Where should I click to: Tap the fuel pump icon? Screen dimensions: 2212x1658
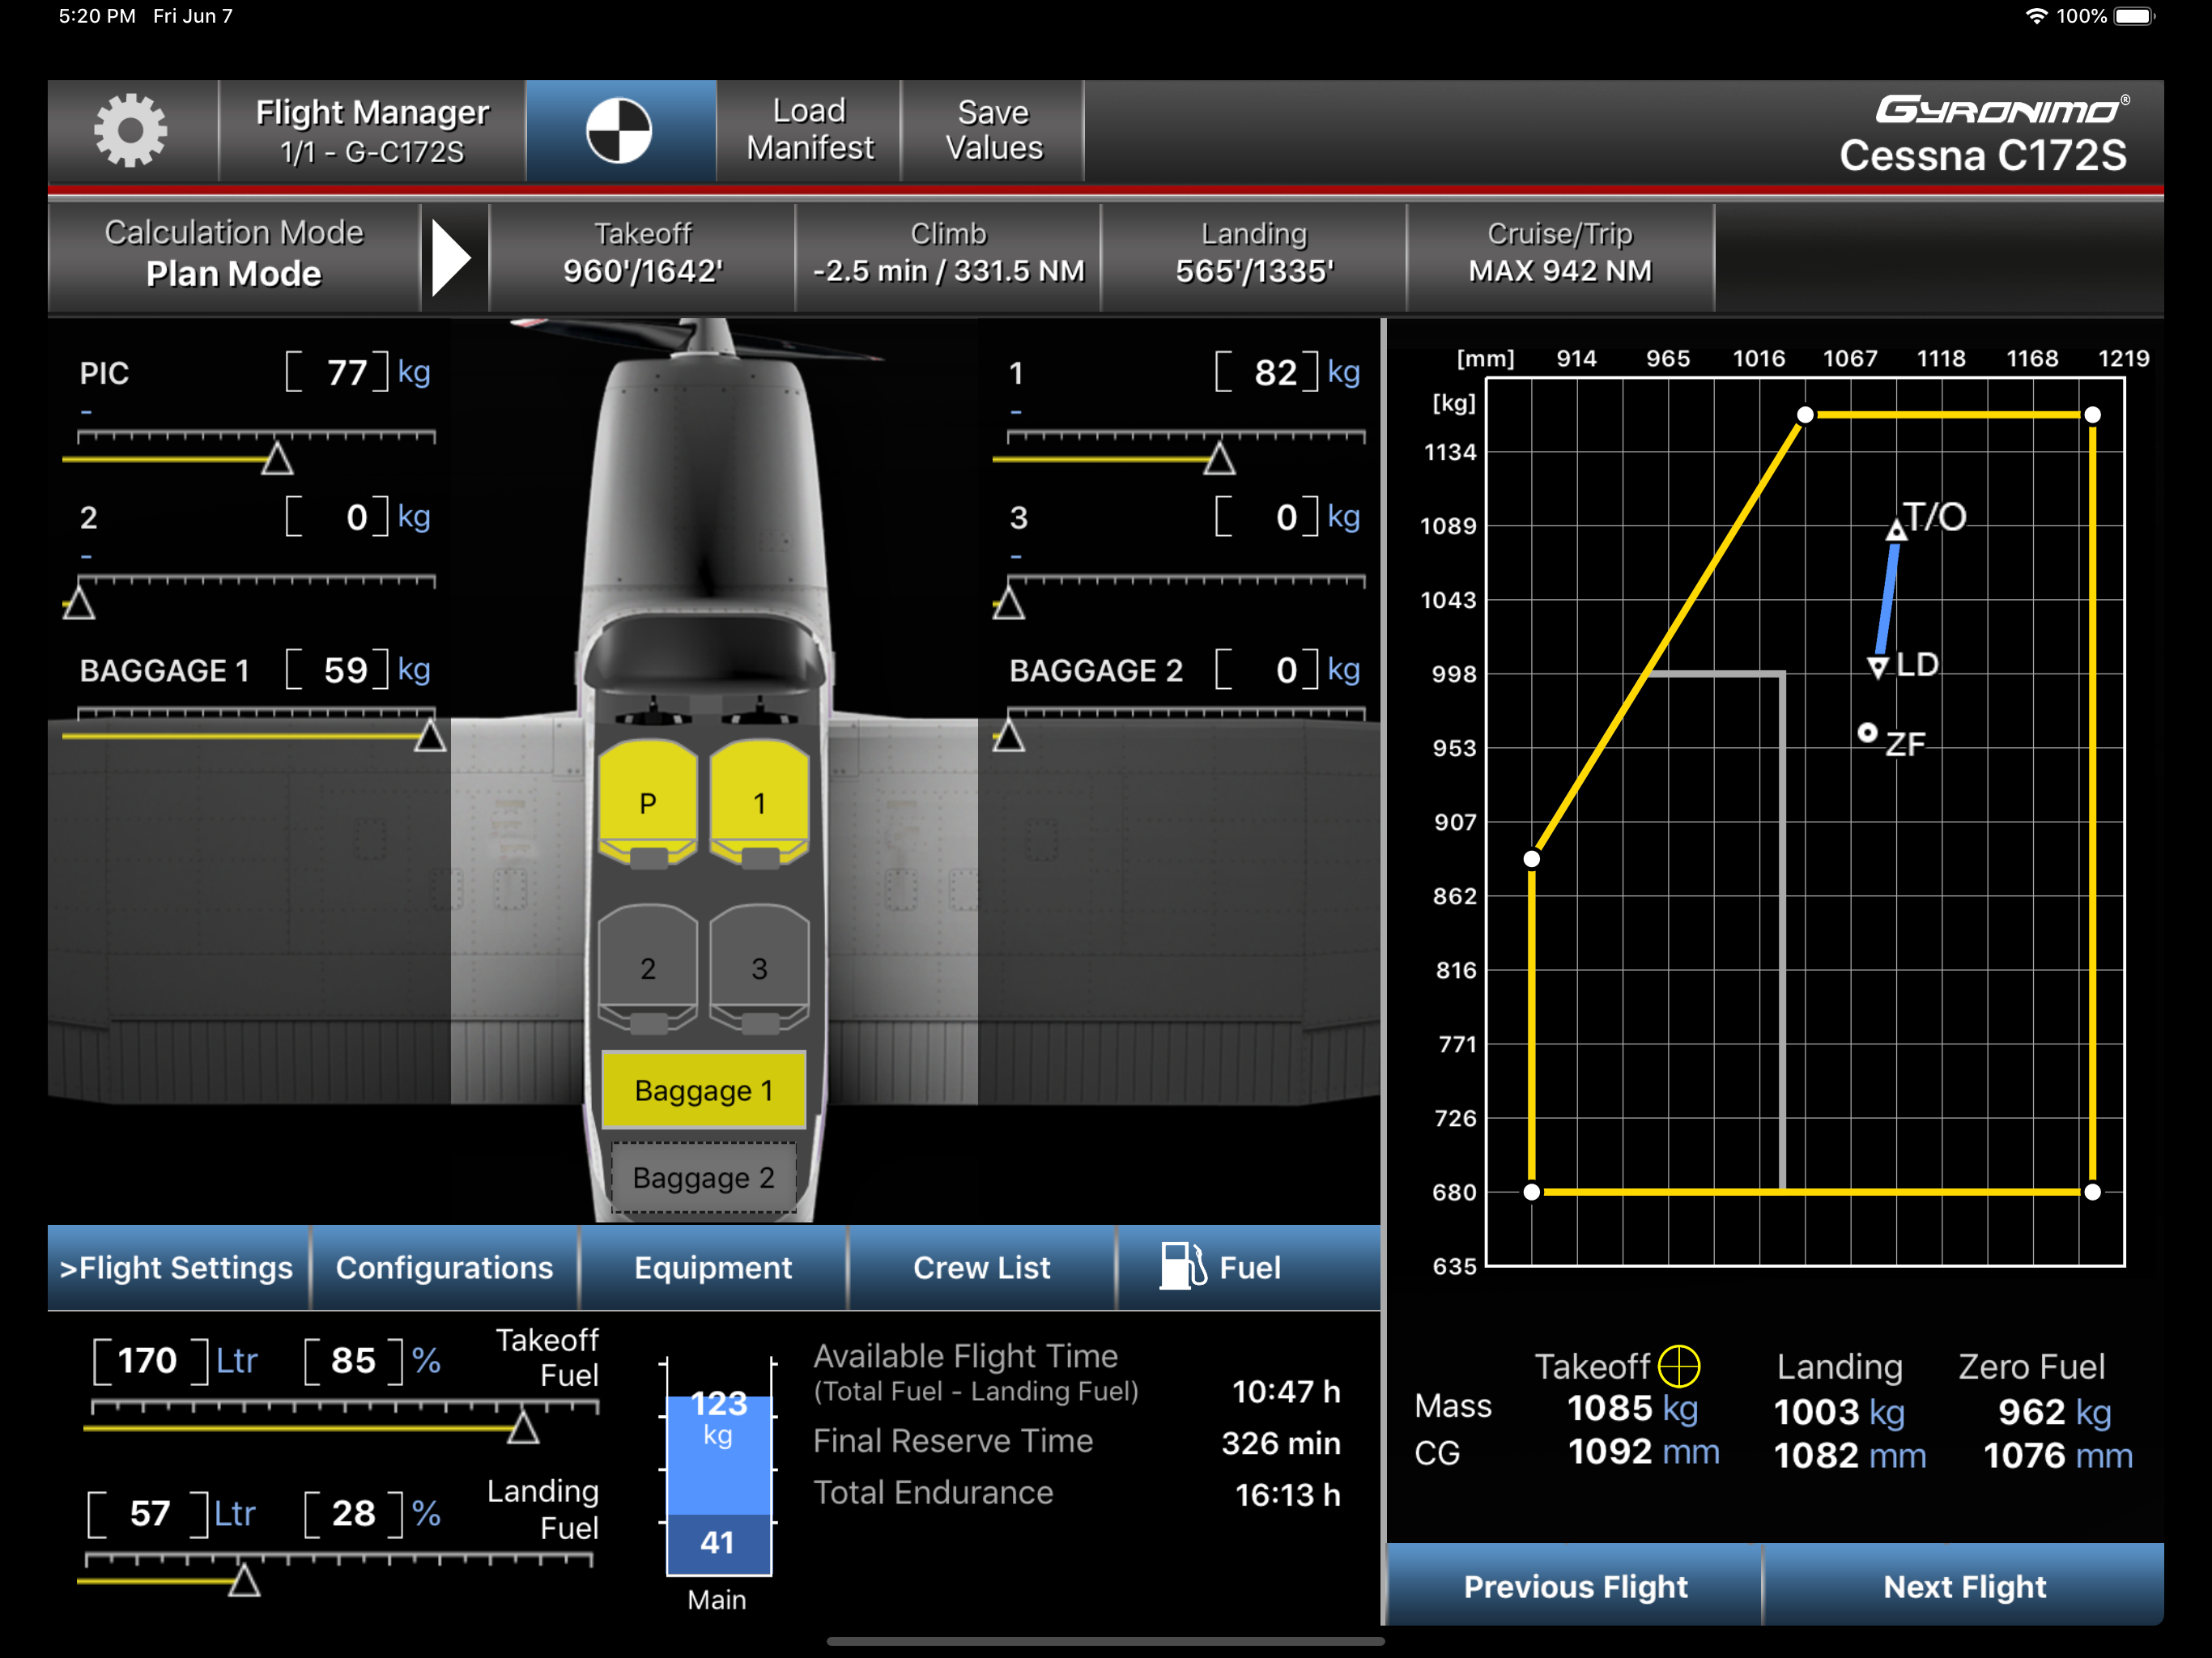click(1181, 1266)
